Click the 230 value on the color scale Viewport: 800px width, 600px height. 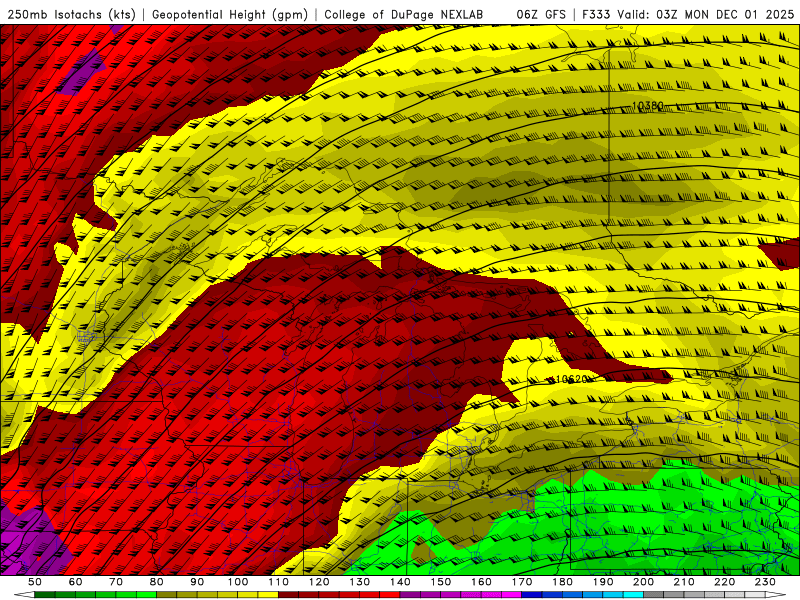(x=765, y=582)
